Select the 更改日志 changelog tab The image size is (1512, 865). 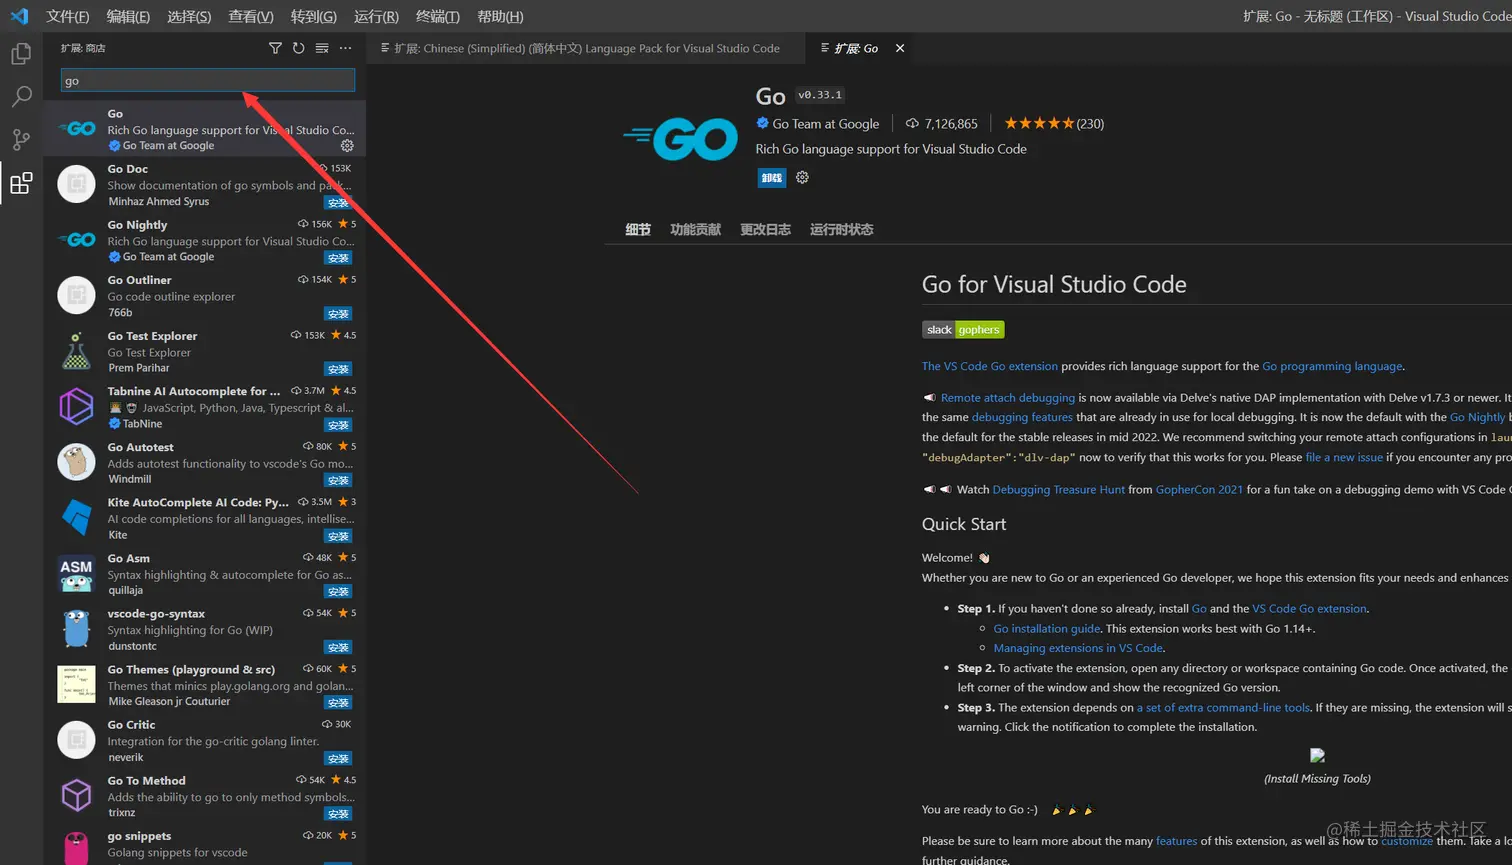pyautogui.click(x=765, y=229)
